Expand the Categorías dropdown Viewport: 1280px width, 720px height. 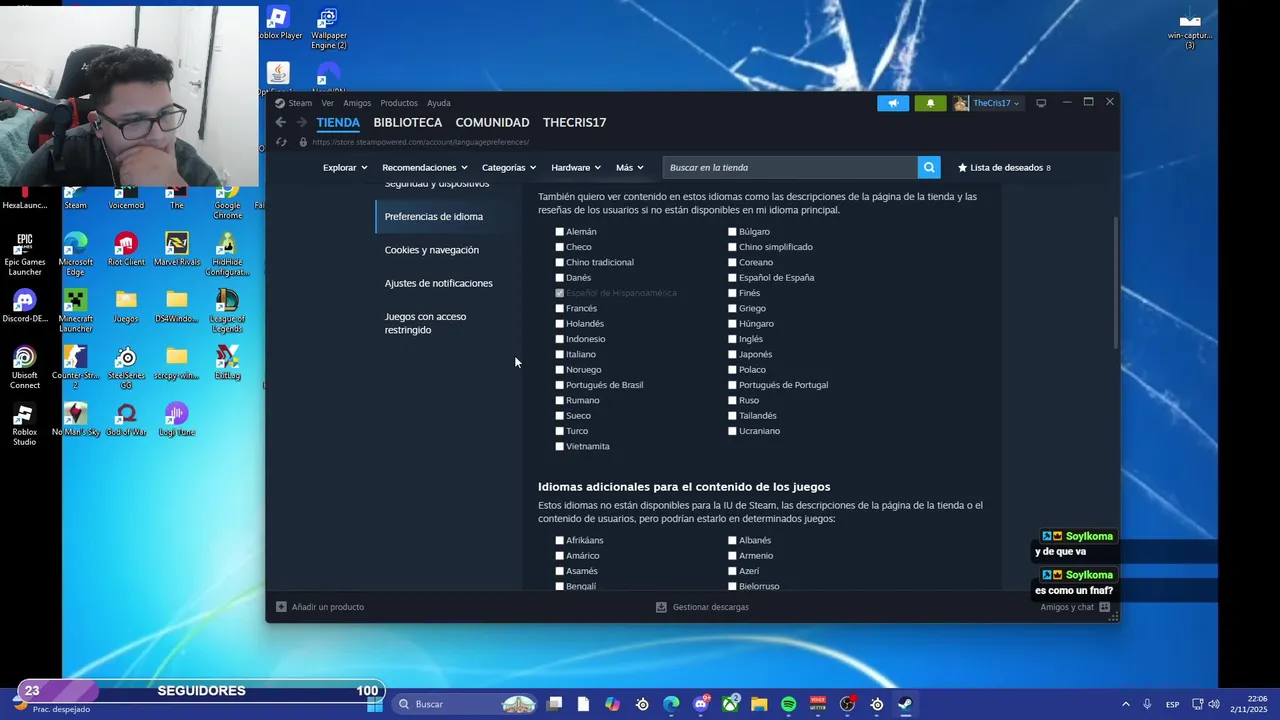509,167
